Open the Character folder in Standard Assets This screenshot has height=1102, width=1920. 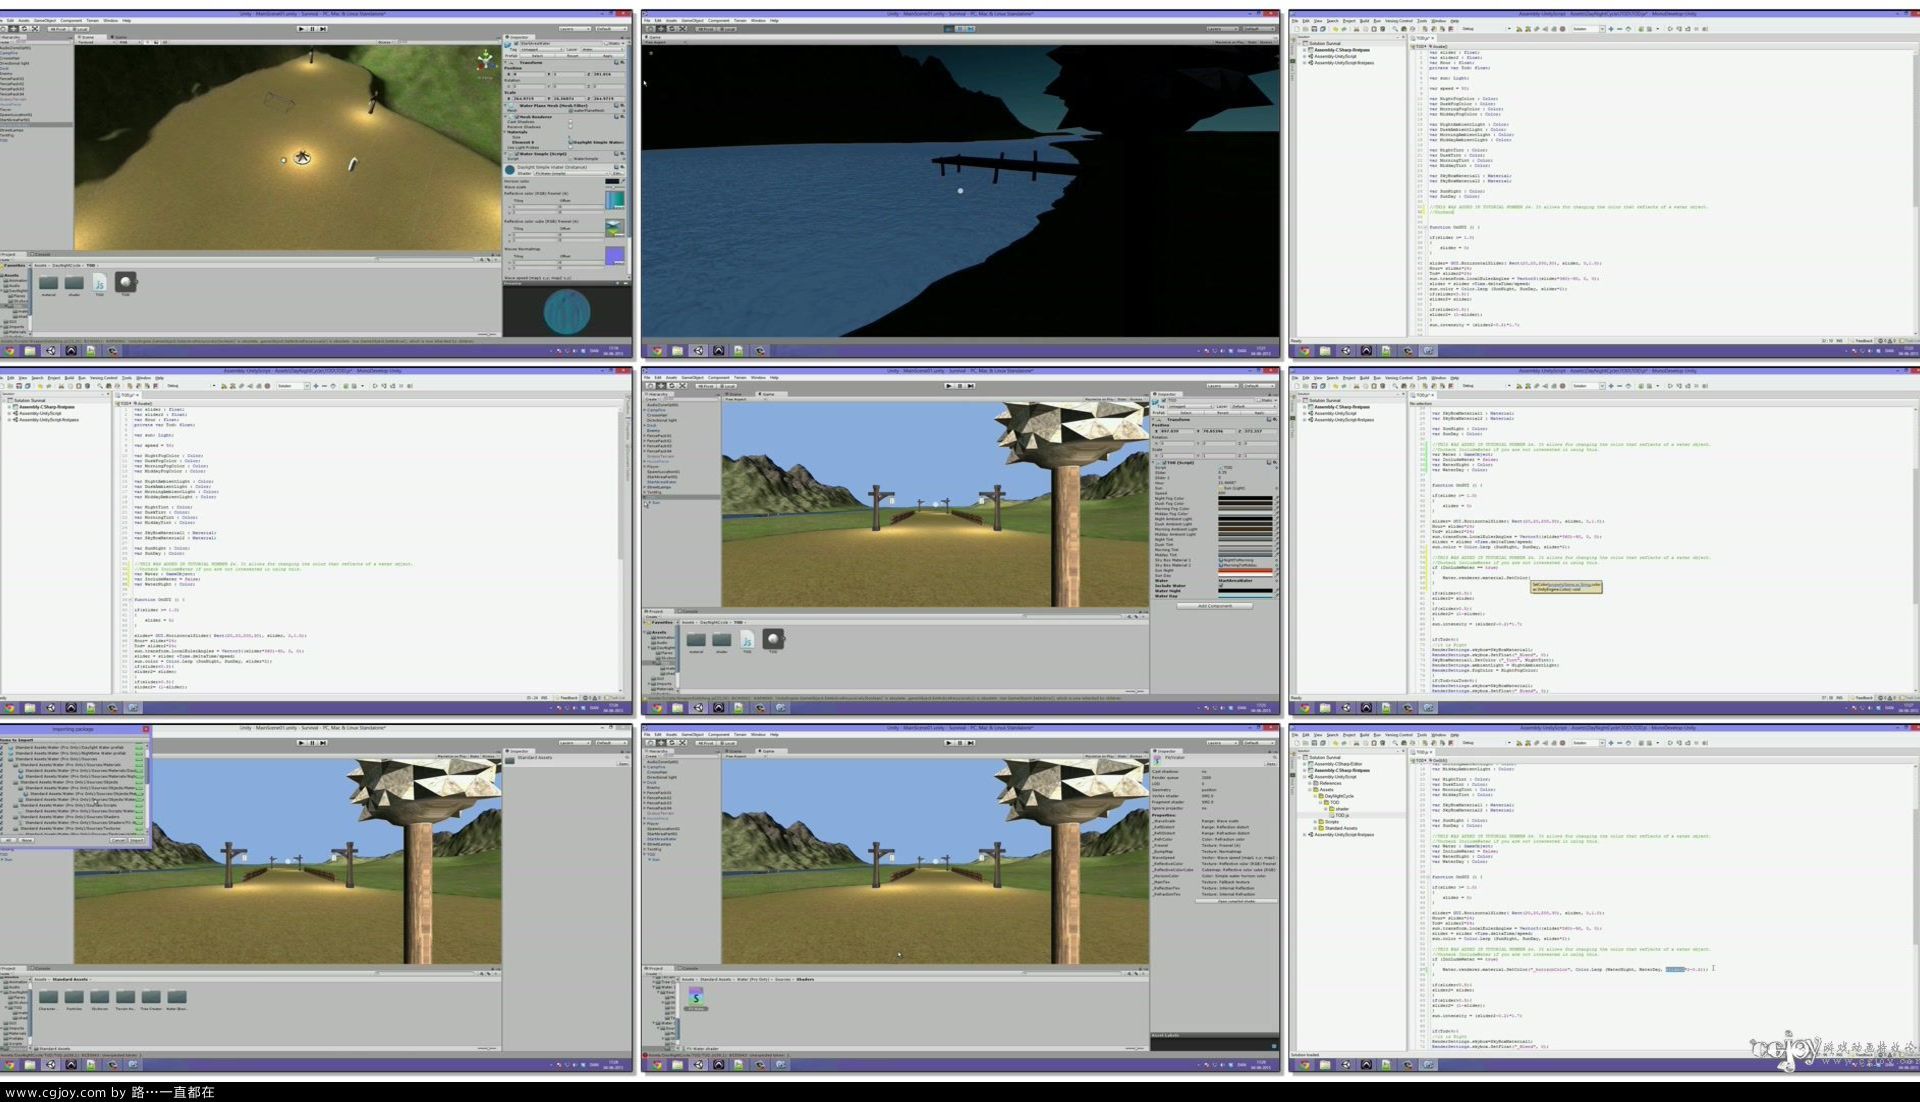click(x=48, y=999)
